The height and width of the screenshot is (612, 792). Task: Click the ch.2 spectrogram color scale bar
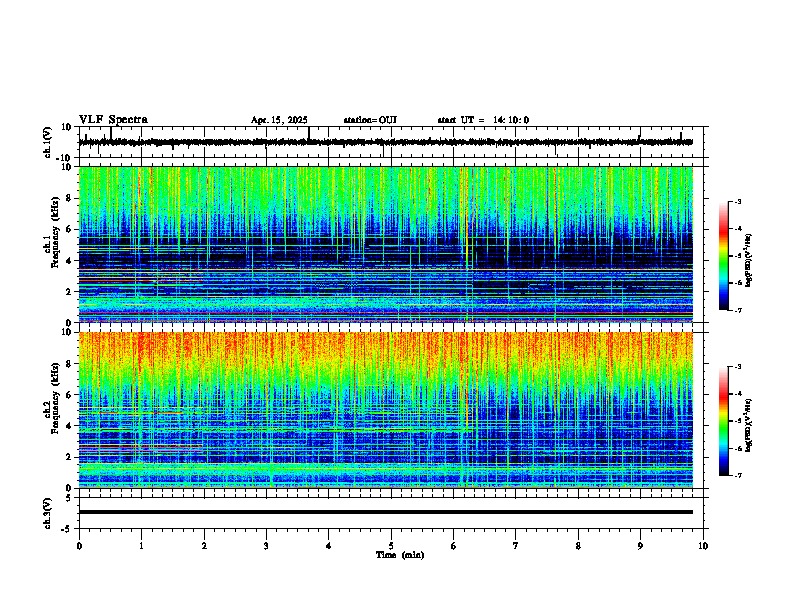click(x=724, y=421)
